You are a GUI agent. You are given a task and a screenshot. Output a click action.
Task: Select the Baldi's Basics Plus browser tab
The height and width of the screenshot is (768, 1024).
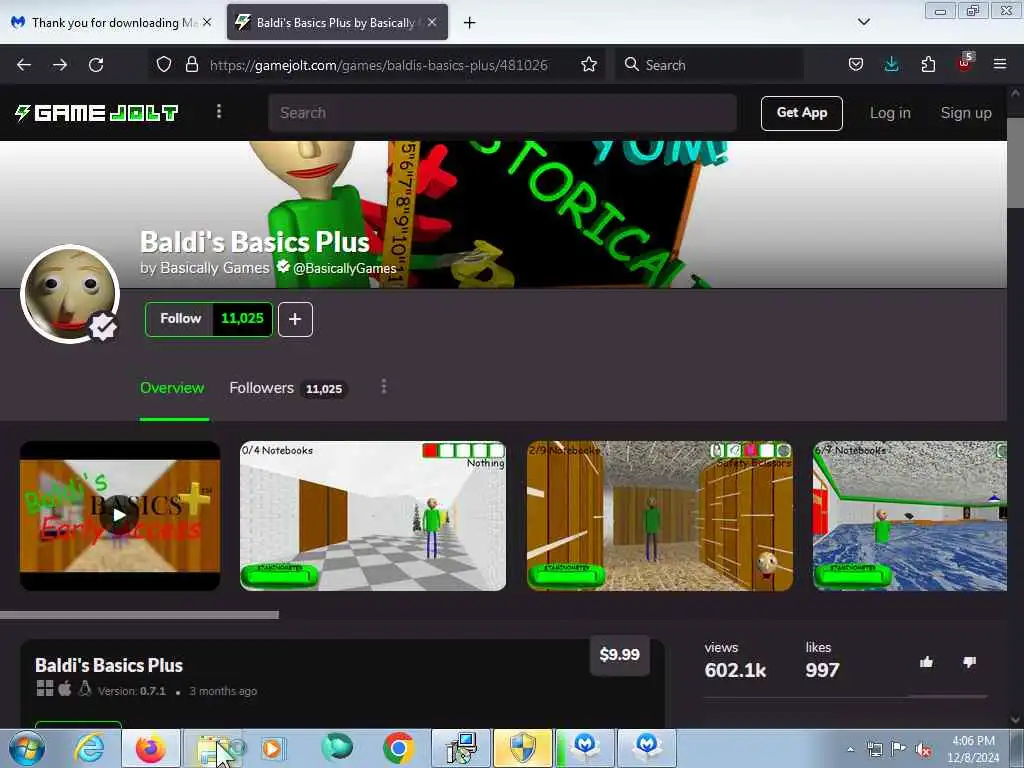pyautogui.click(x=336, y=23)
